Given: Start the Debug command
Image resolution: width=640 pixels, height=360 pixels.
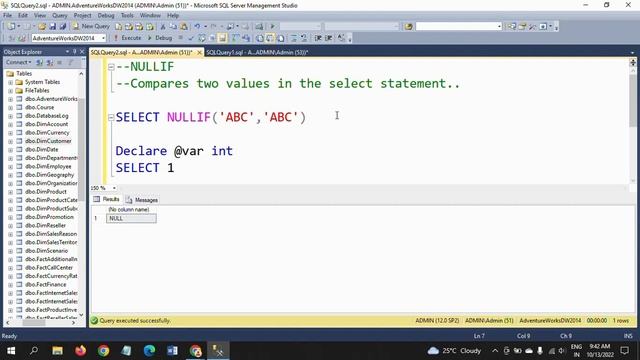Looking at the screenshot, I should coord(159,38).
